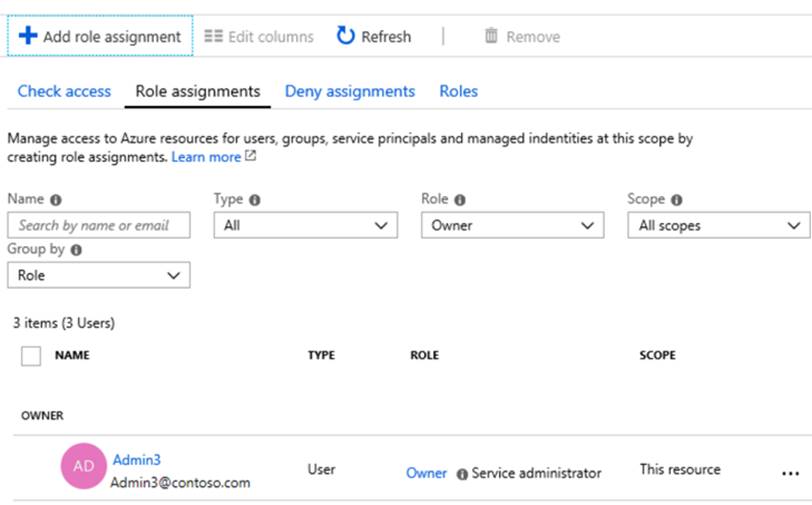This screenshot has width=812, height=505.
Task: Click the Admin3 user name link
Action: click(136, 460)
